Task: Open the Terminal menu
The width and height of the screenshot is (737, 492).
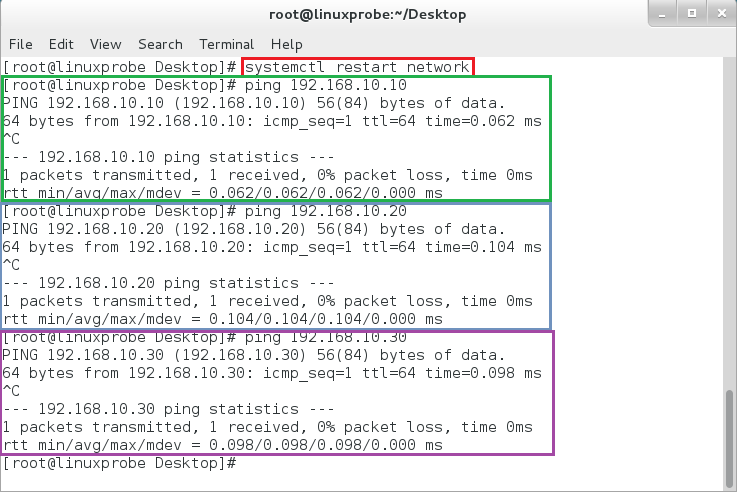Action: click(x=226, y=44)
